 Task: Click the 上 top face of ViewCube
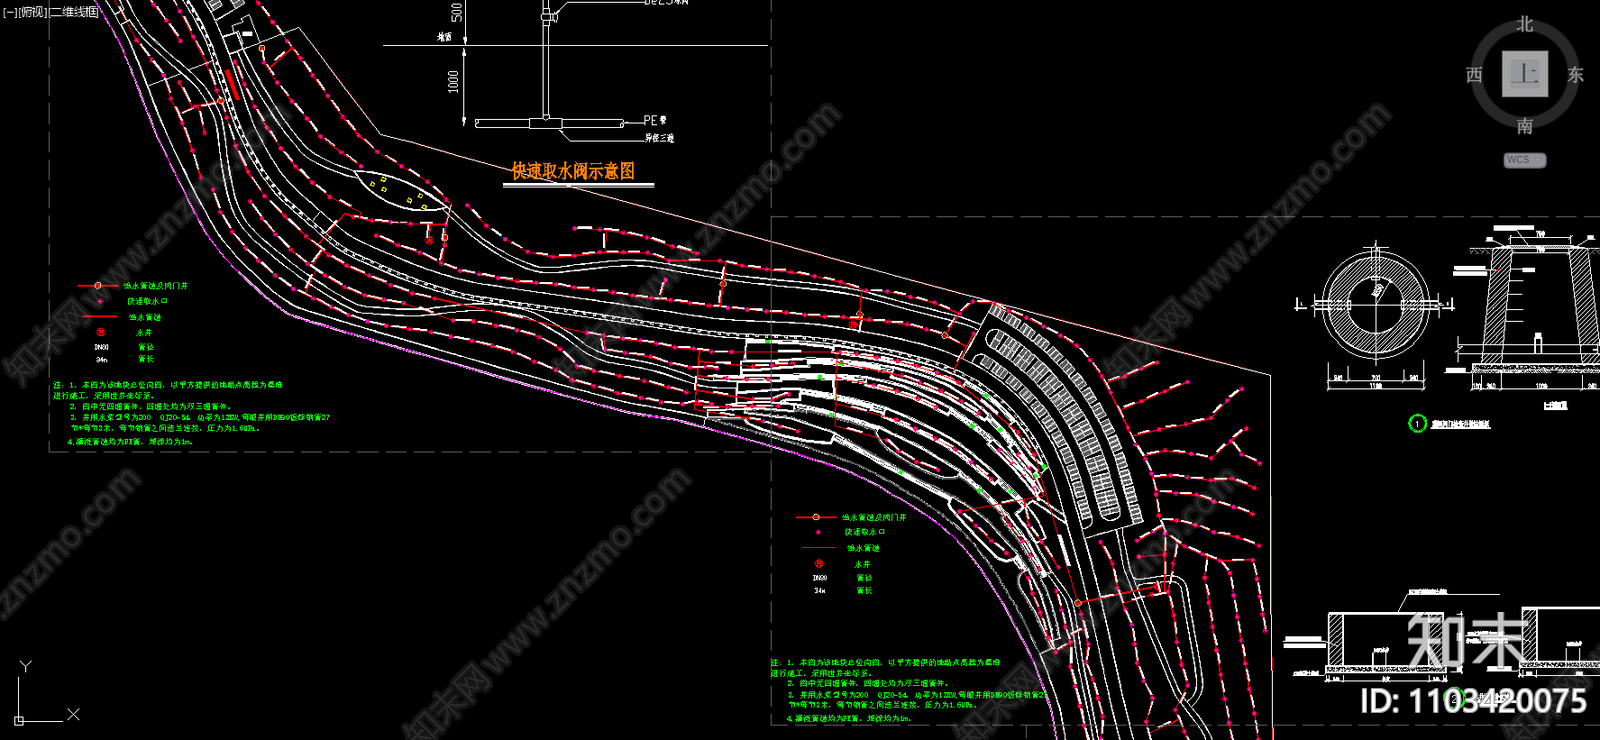click(x=1525, y=74)
